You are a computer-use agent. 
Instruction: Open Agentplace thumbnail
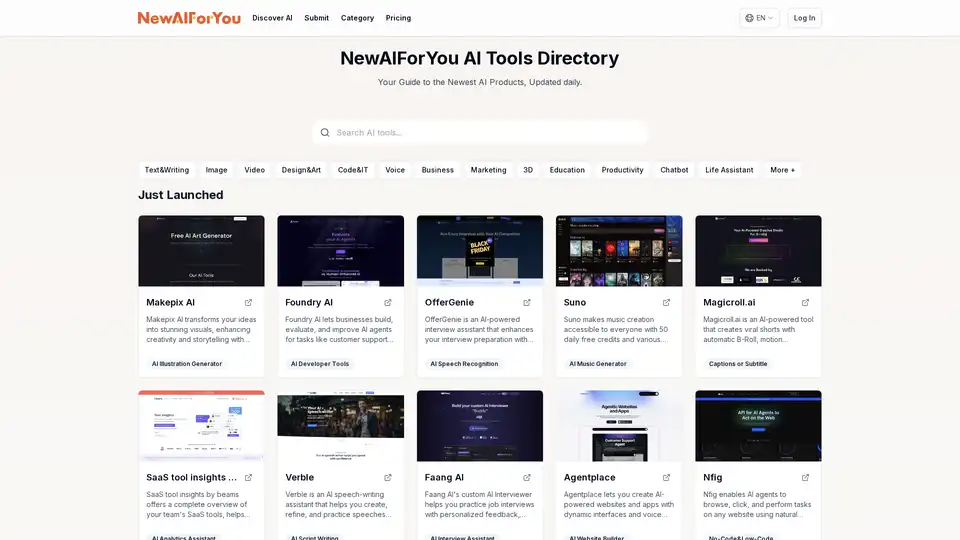click(619, 426)
